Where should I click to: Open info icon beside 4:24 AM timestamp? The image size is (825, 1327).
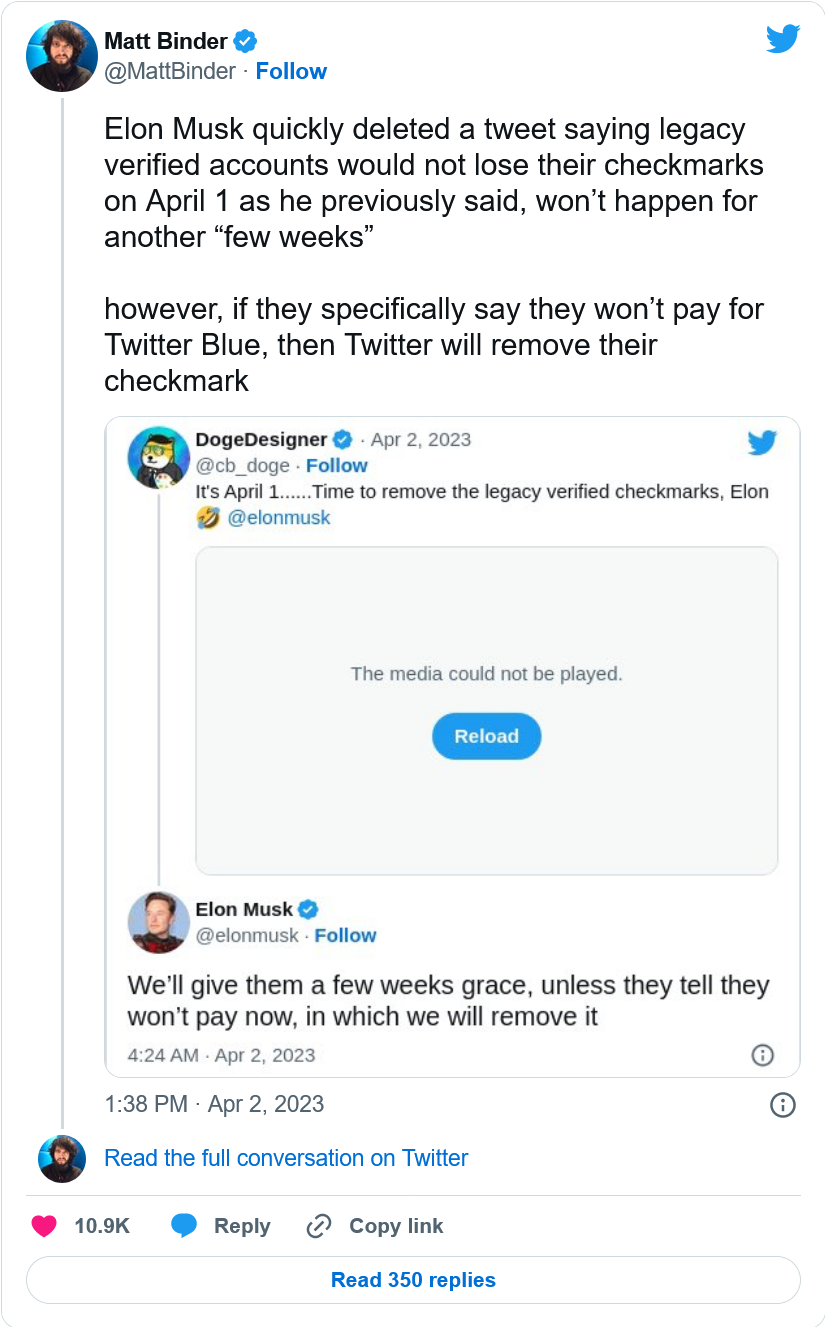pyautogui.click(x=762, y=1055)
